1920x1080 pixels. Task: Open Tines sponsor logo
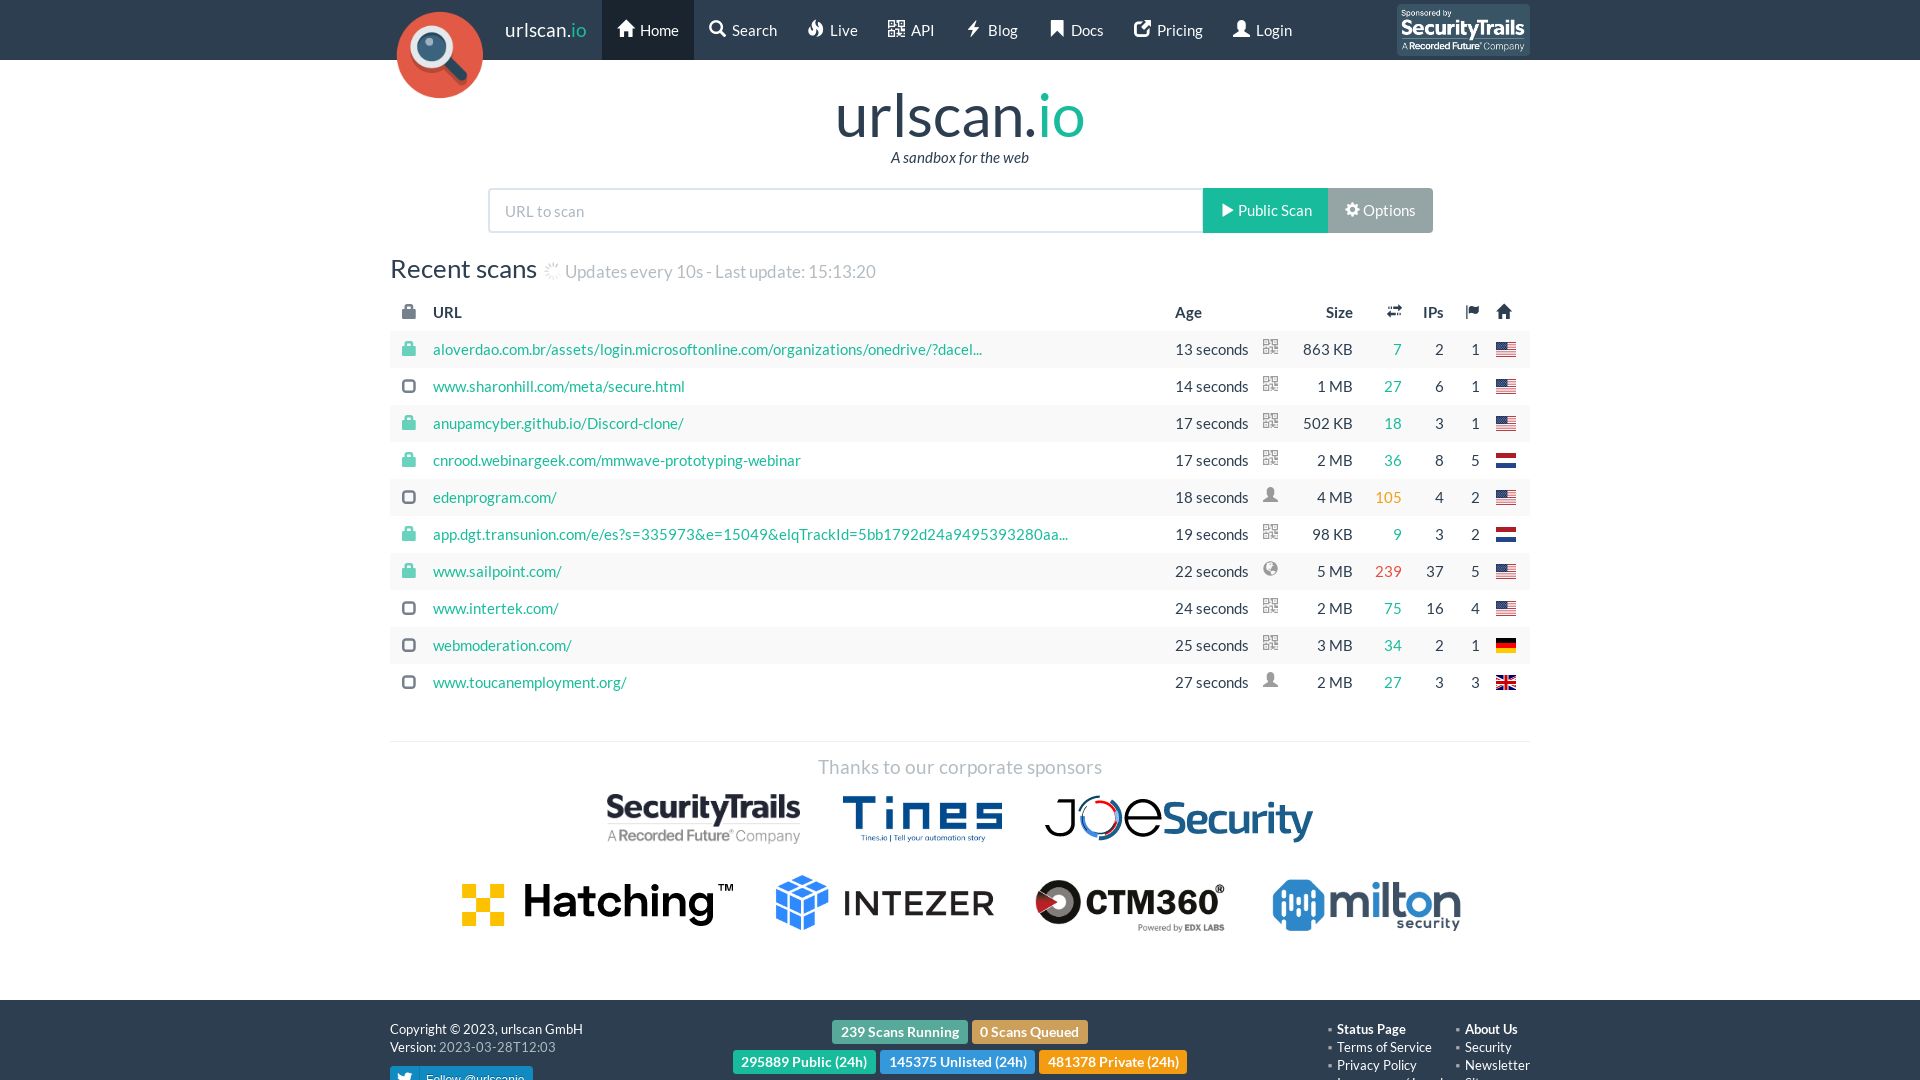pyautogui.click(x=922, y=819)
